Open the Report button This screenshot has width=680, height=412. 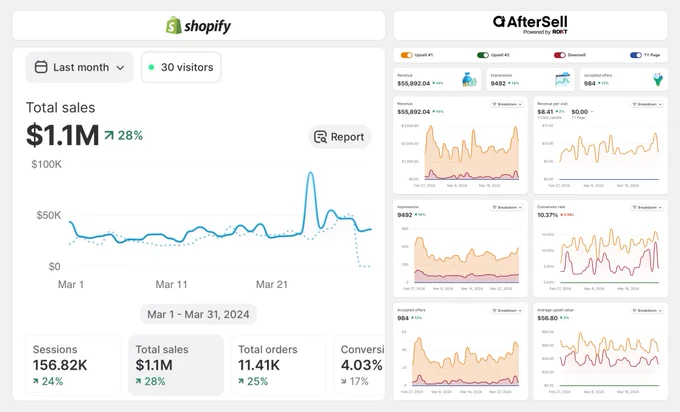[340, 137]
